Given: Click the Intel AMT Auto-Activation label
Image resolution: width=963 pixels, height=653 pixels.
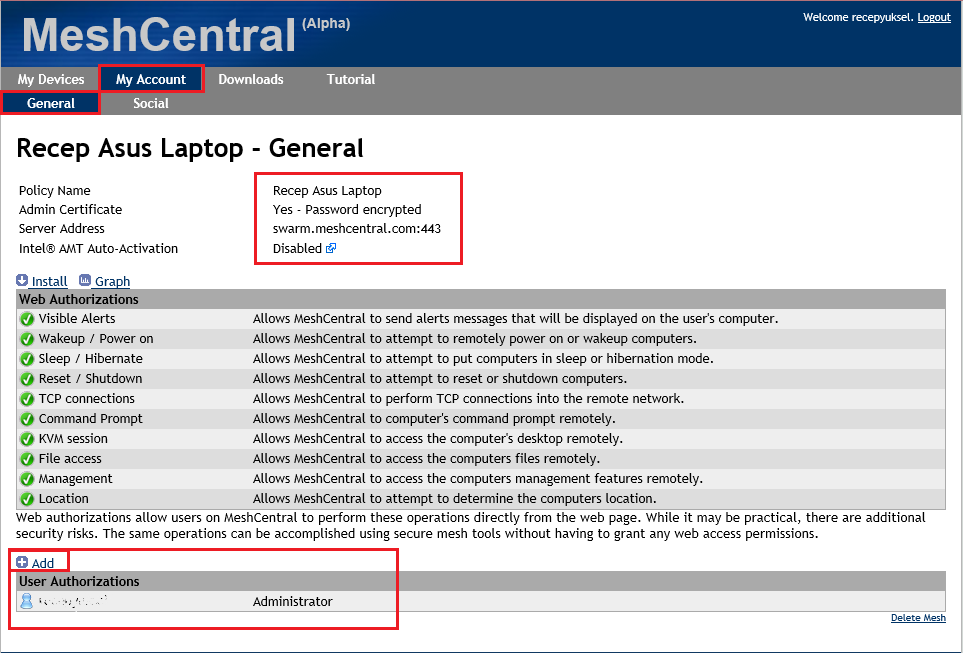Looking at the screenshot, I should point(98,248).
